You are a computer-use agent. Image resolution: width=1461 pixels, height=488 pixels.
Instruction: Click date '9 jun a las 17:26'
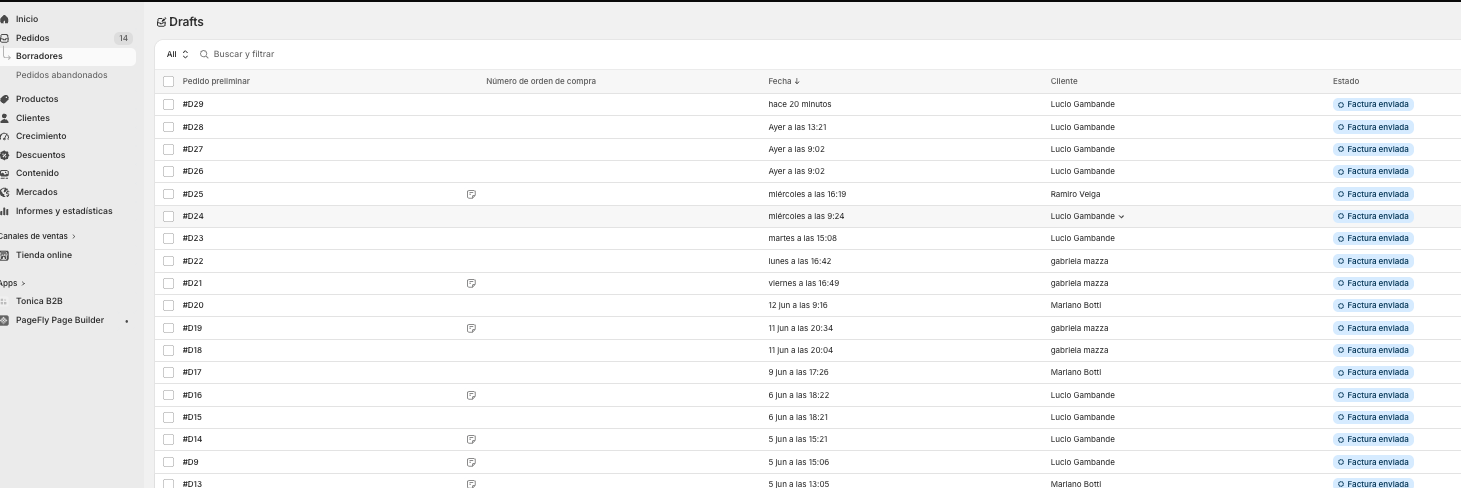click(x=798, y=372)
